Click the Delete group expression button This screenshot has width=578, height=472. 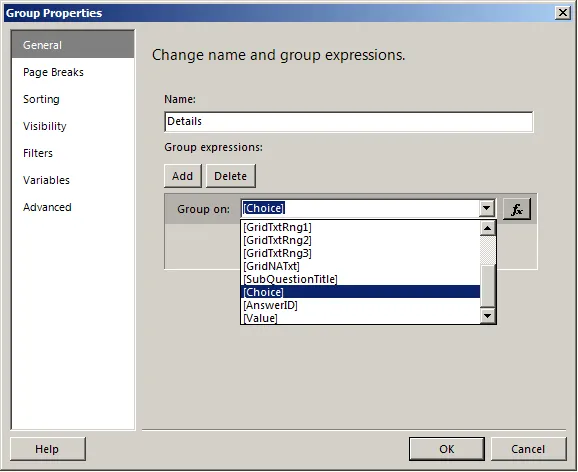point(231,176)
